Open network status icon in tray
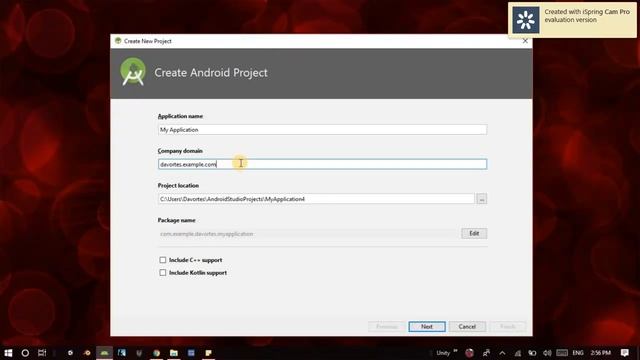 point(518,353)
